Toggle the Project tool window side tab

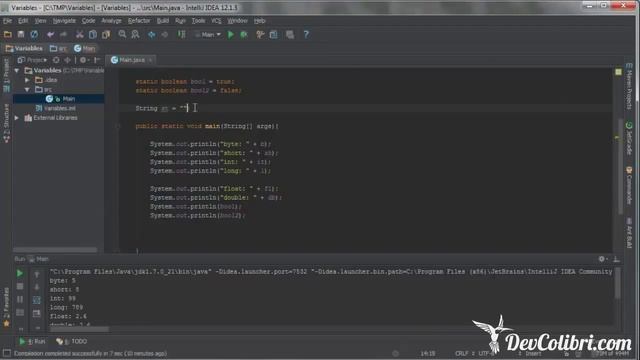(x=6, y=76)
